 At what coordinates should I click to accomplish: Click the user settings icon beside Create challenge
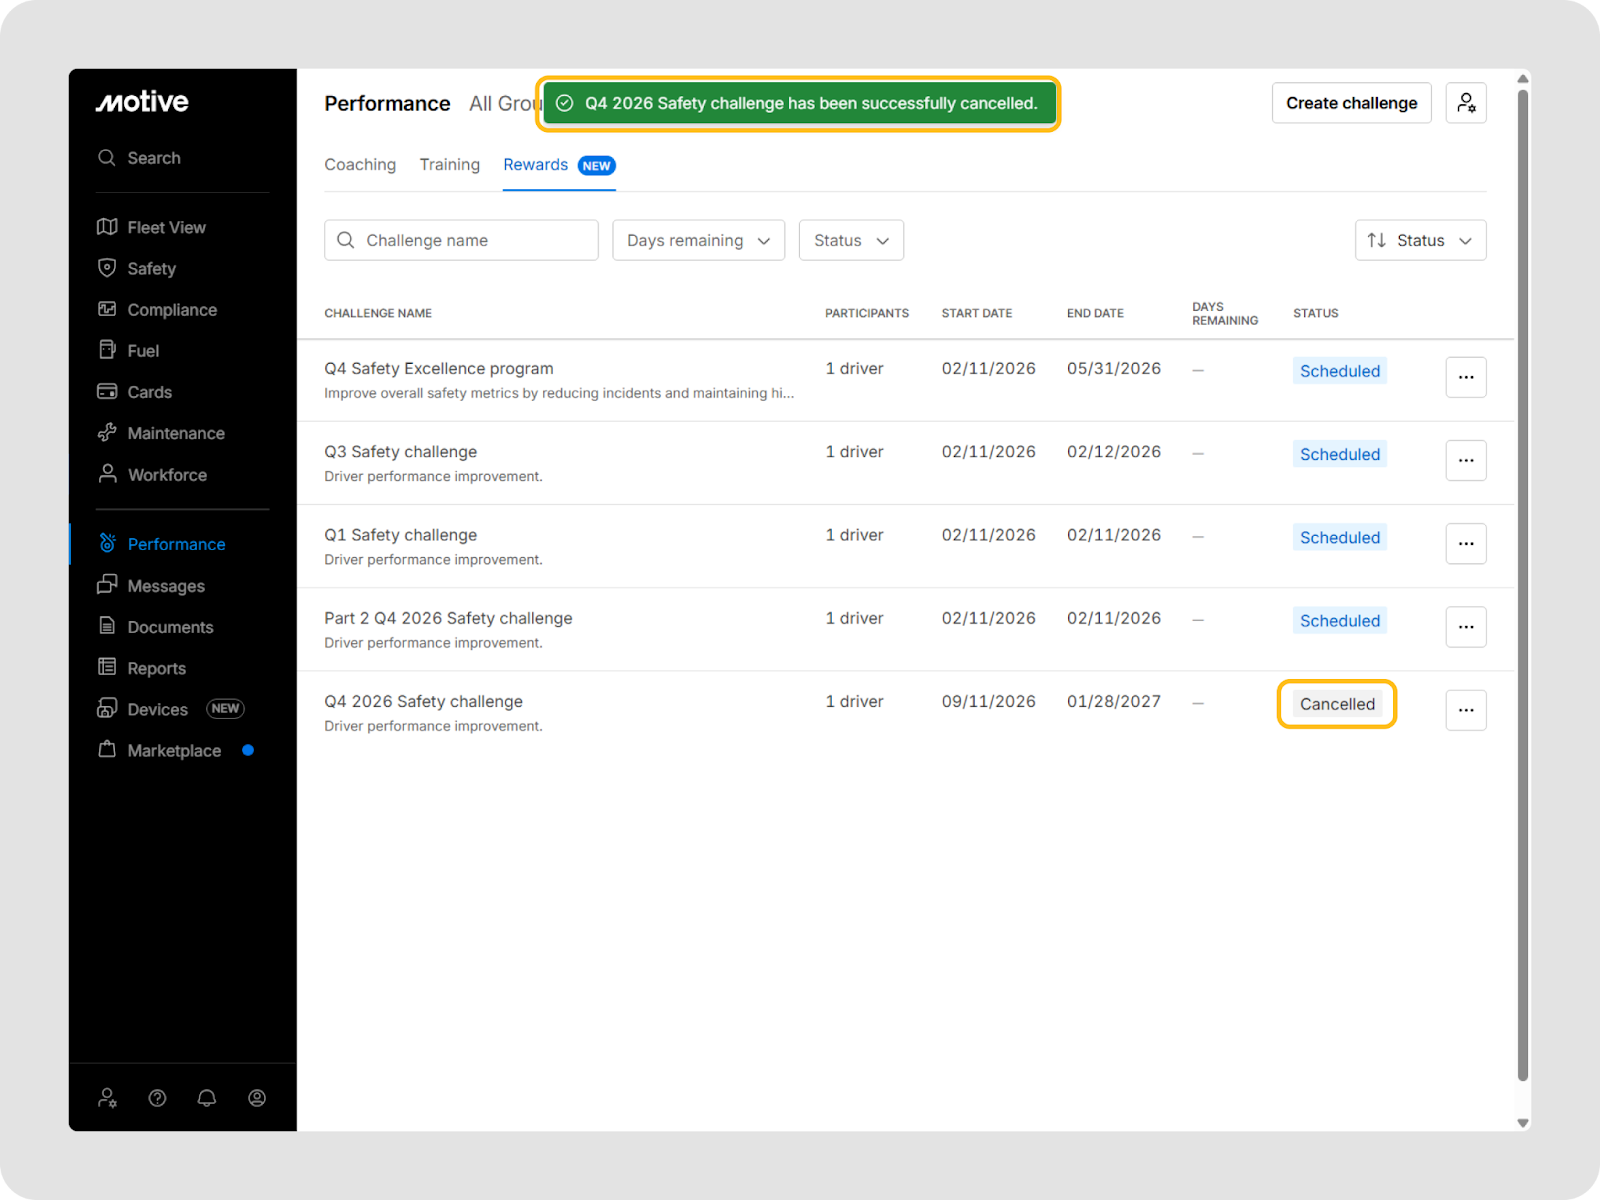1465,103
